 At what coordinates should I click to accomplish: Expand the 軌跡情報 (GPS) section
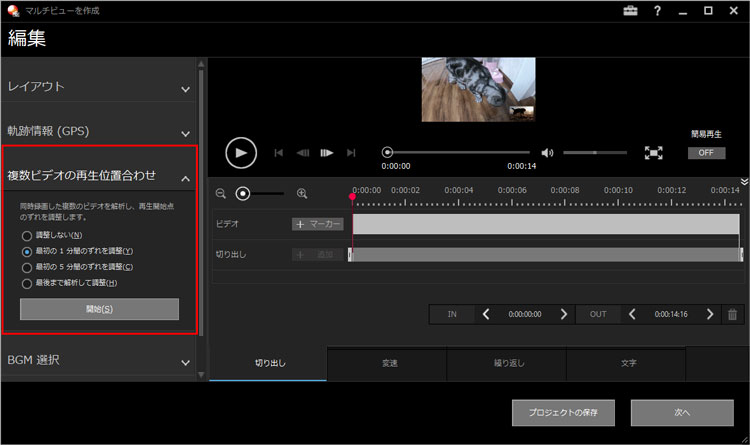[185, 132]
